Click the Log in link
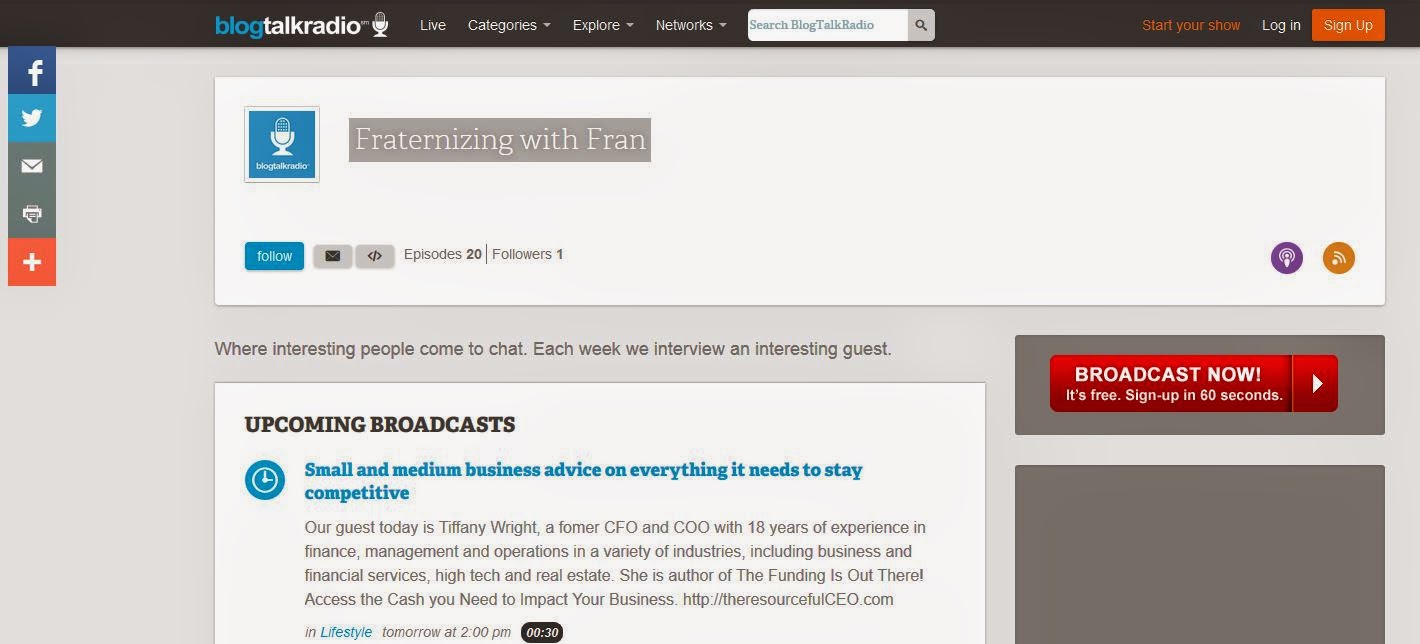1420x644 pixels. tap(1281, 25)
